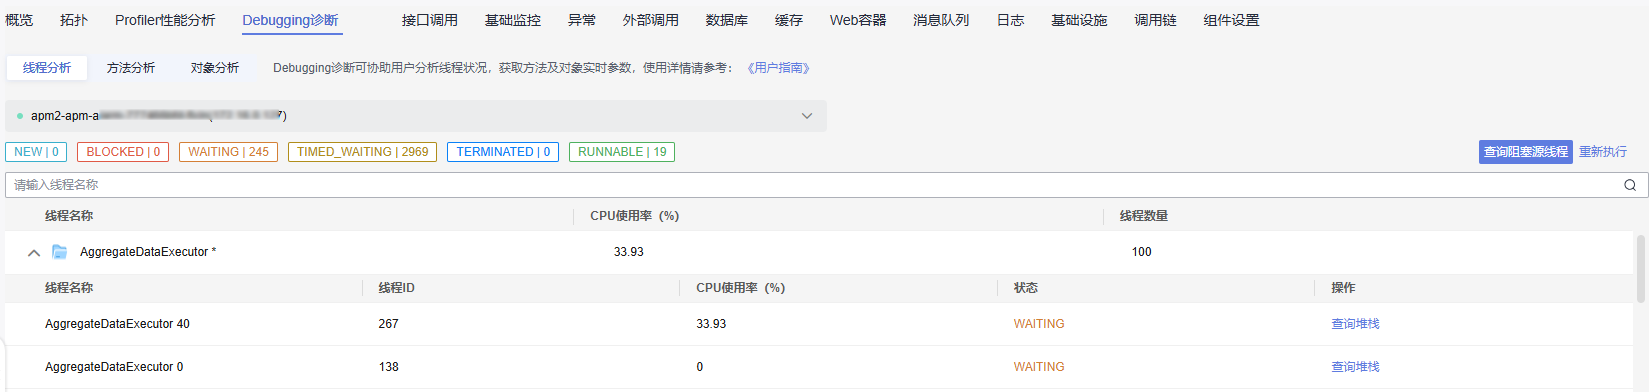The height and width of the screenshot is (392, 1649).
Task: Click the folder icon beside AggregateDataExecutor
Action: click(x=59, y=252)
